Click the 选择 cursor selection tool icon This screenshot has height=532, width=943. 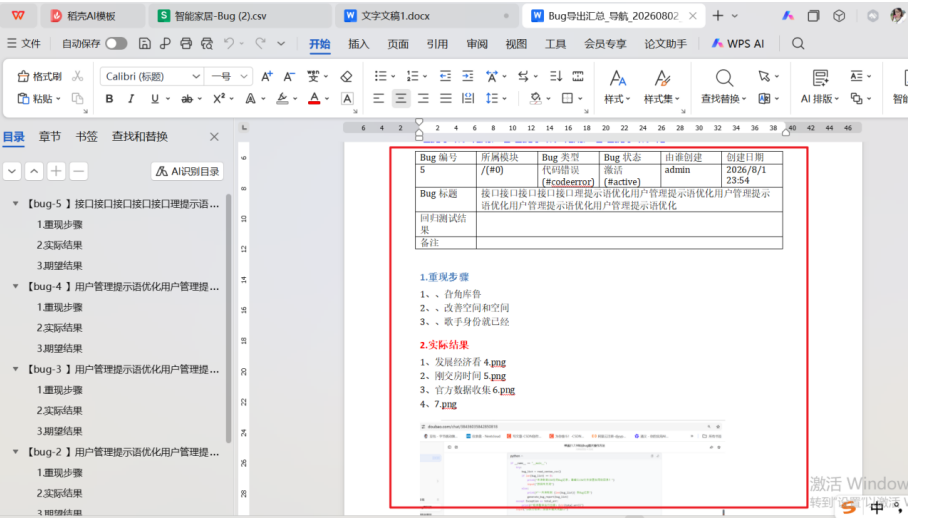pyautogui.click(x=764, y=76)
